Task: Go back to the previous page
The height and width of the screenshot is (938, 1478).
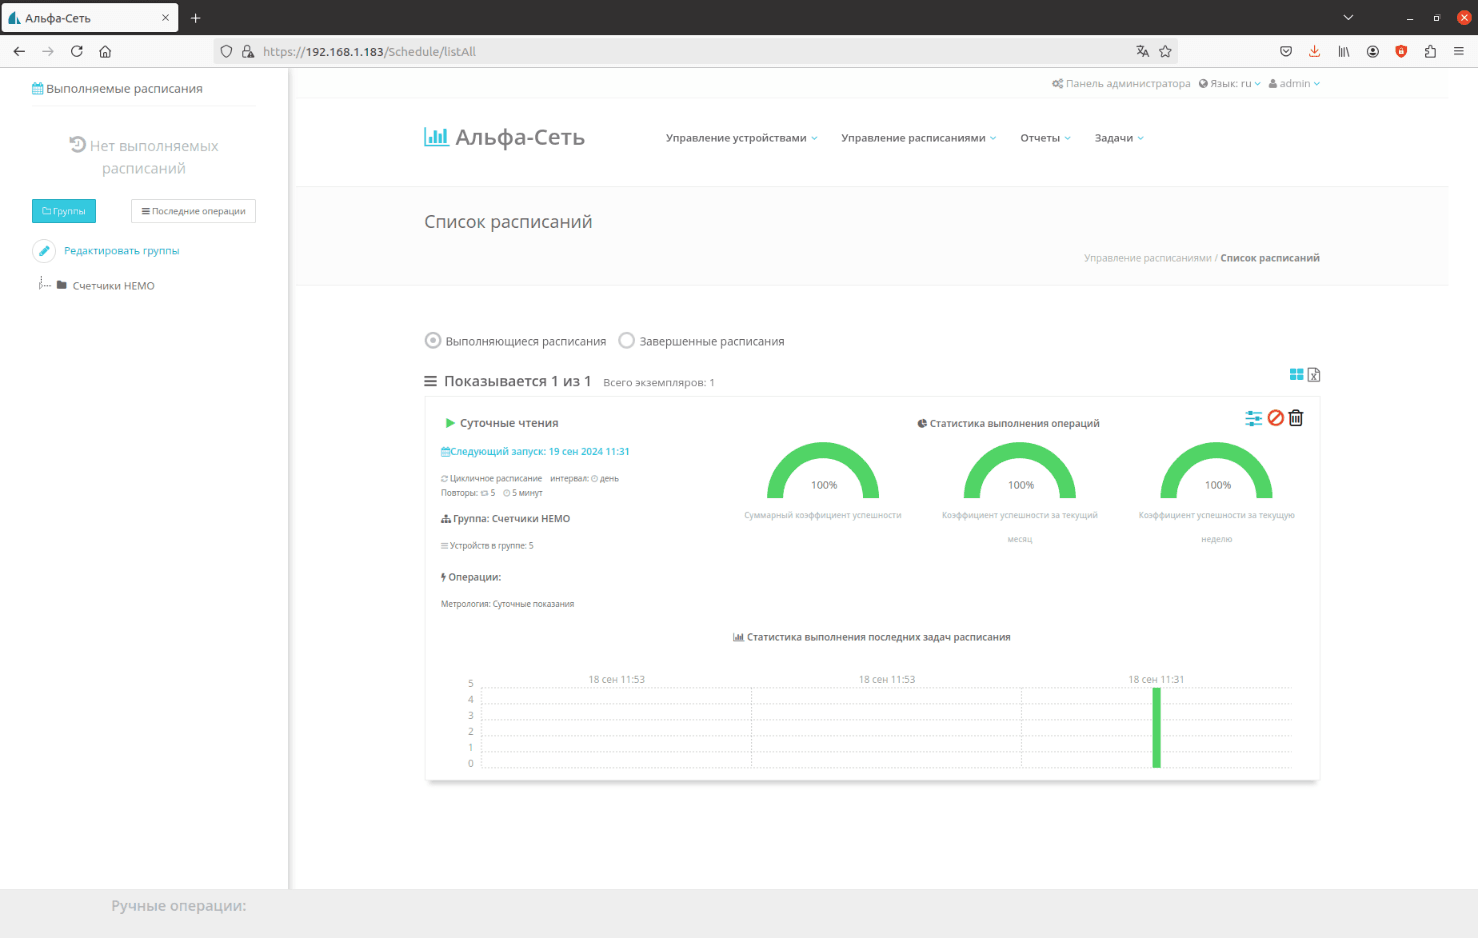Action: 19,51
